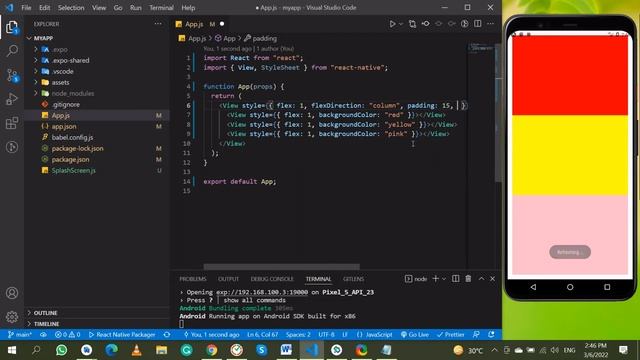
Task: Open the Edit menu
Action: 44,7
